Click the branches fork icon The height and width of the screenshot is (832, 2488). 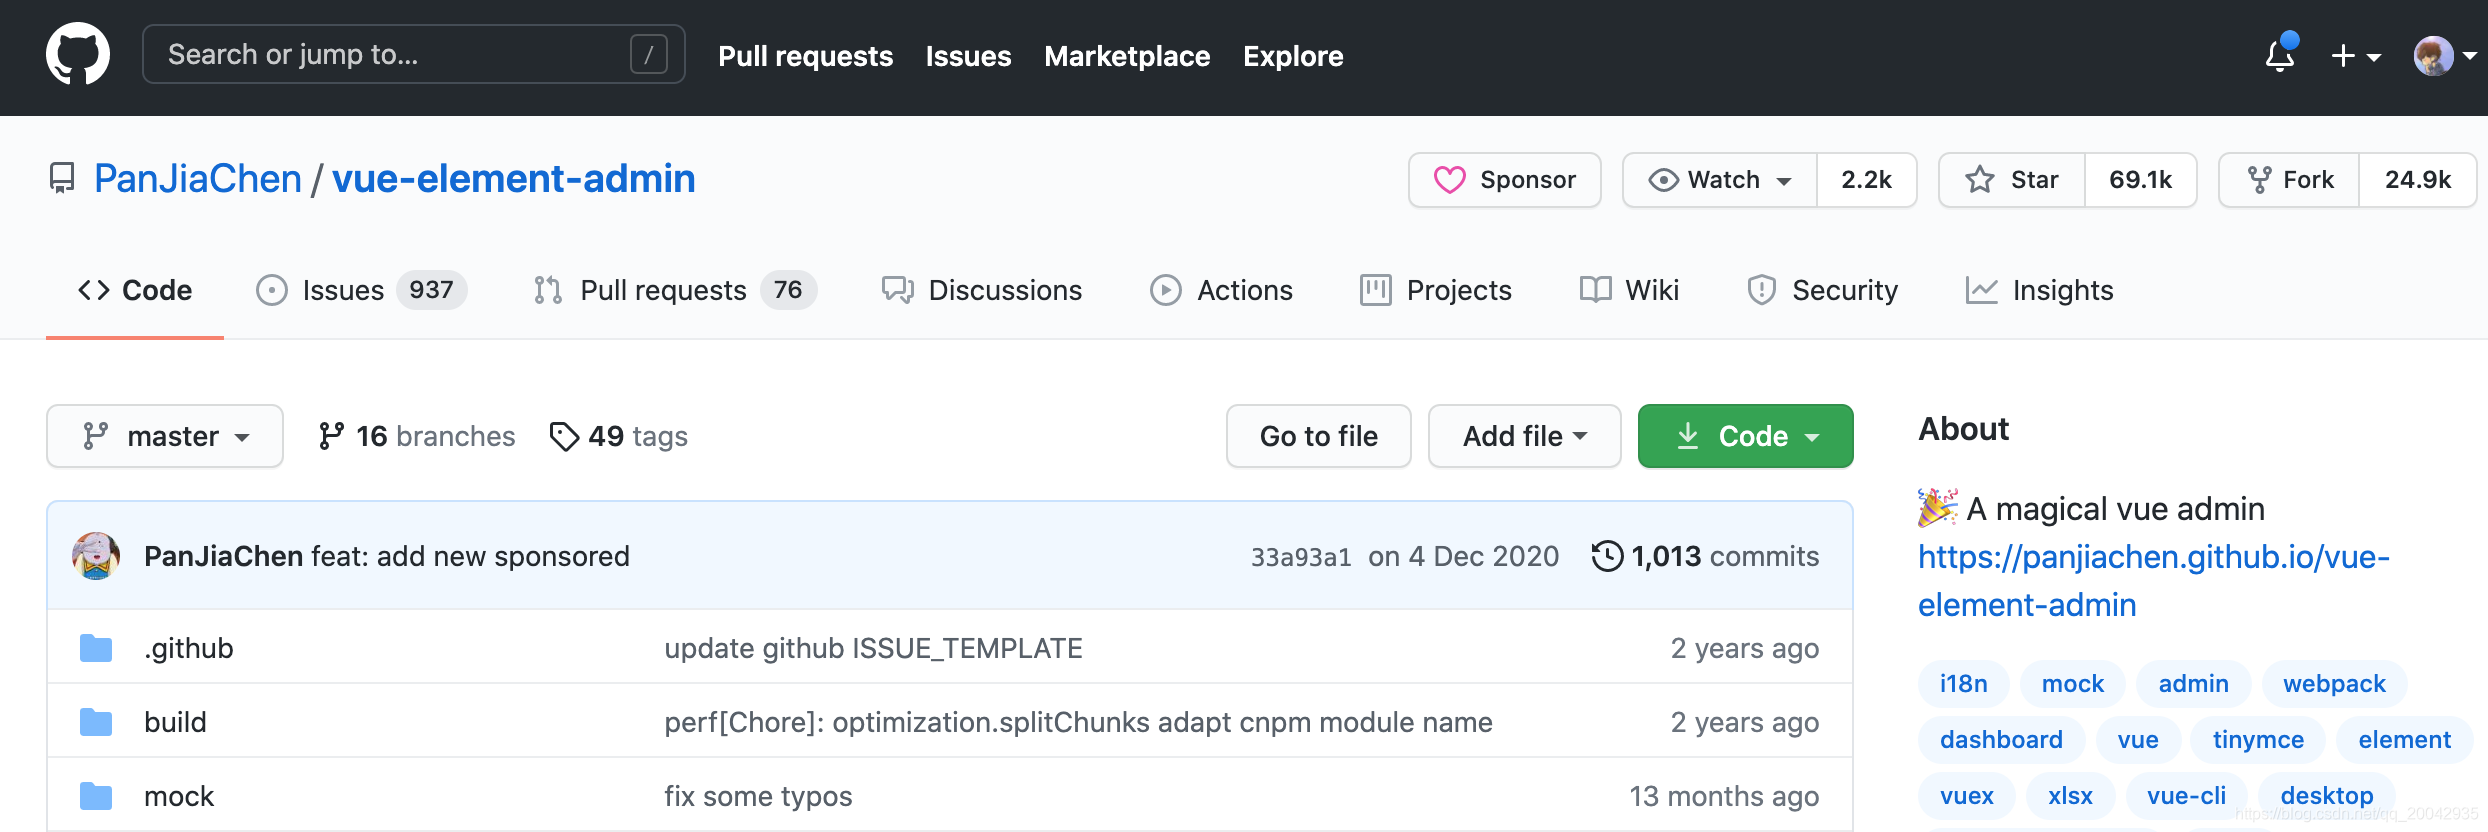point(331,436)
